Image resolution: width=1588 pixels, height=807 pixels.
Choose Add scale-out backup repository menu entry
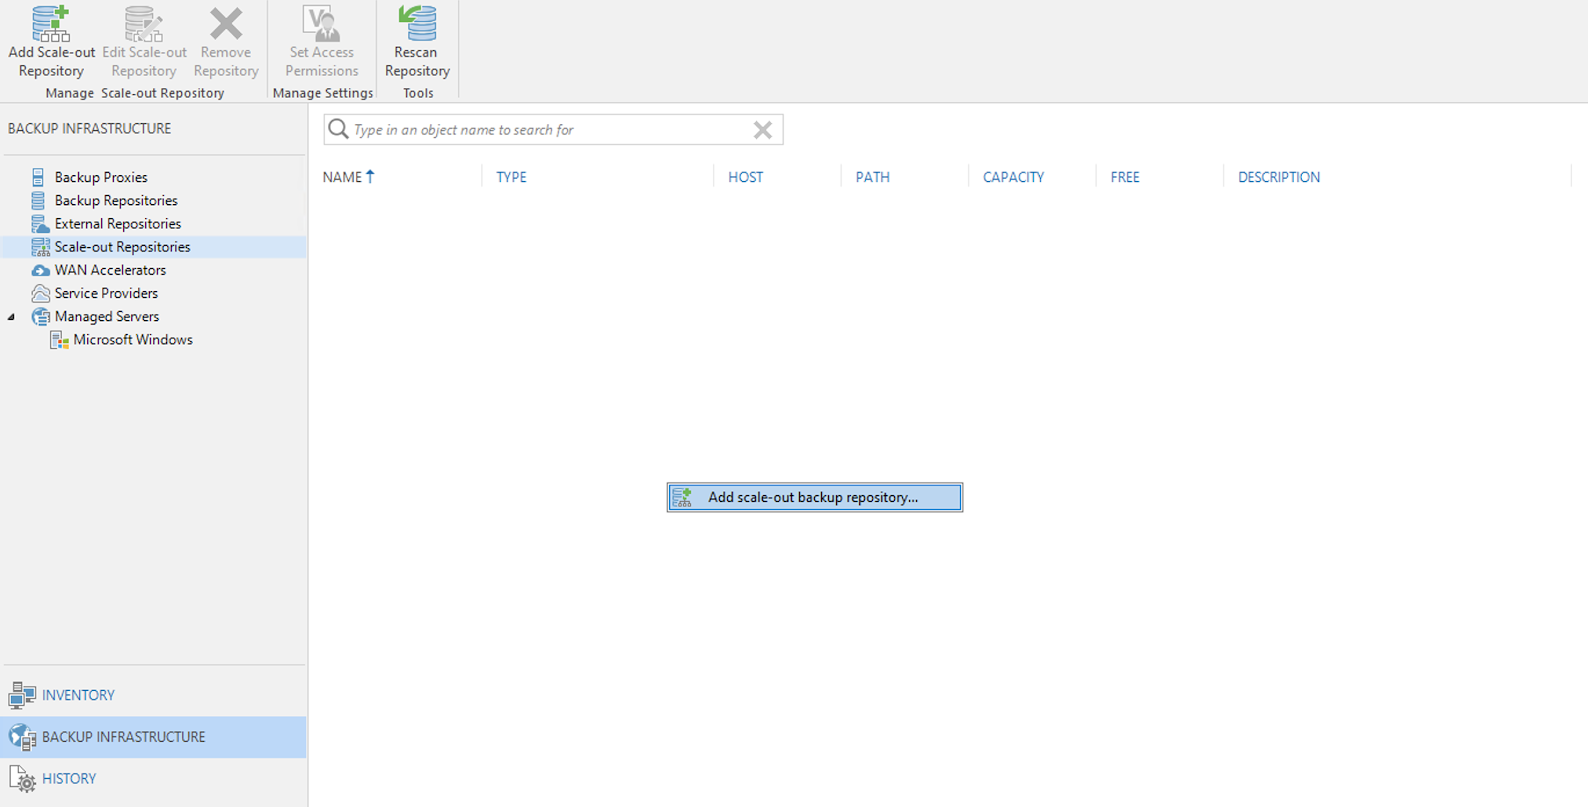pos(813,497)
